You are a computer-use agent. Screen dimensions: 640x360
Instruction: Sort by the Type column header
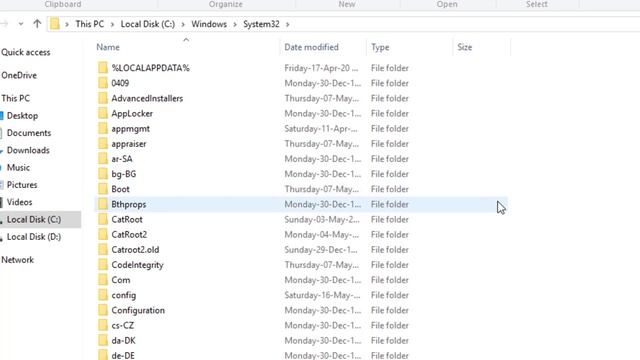(x=380, y=47)
